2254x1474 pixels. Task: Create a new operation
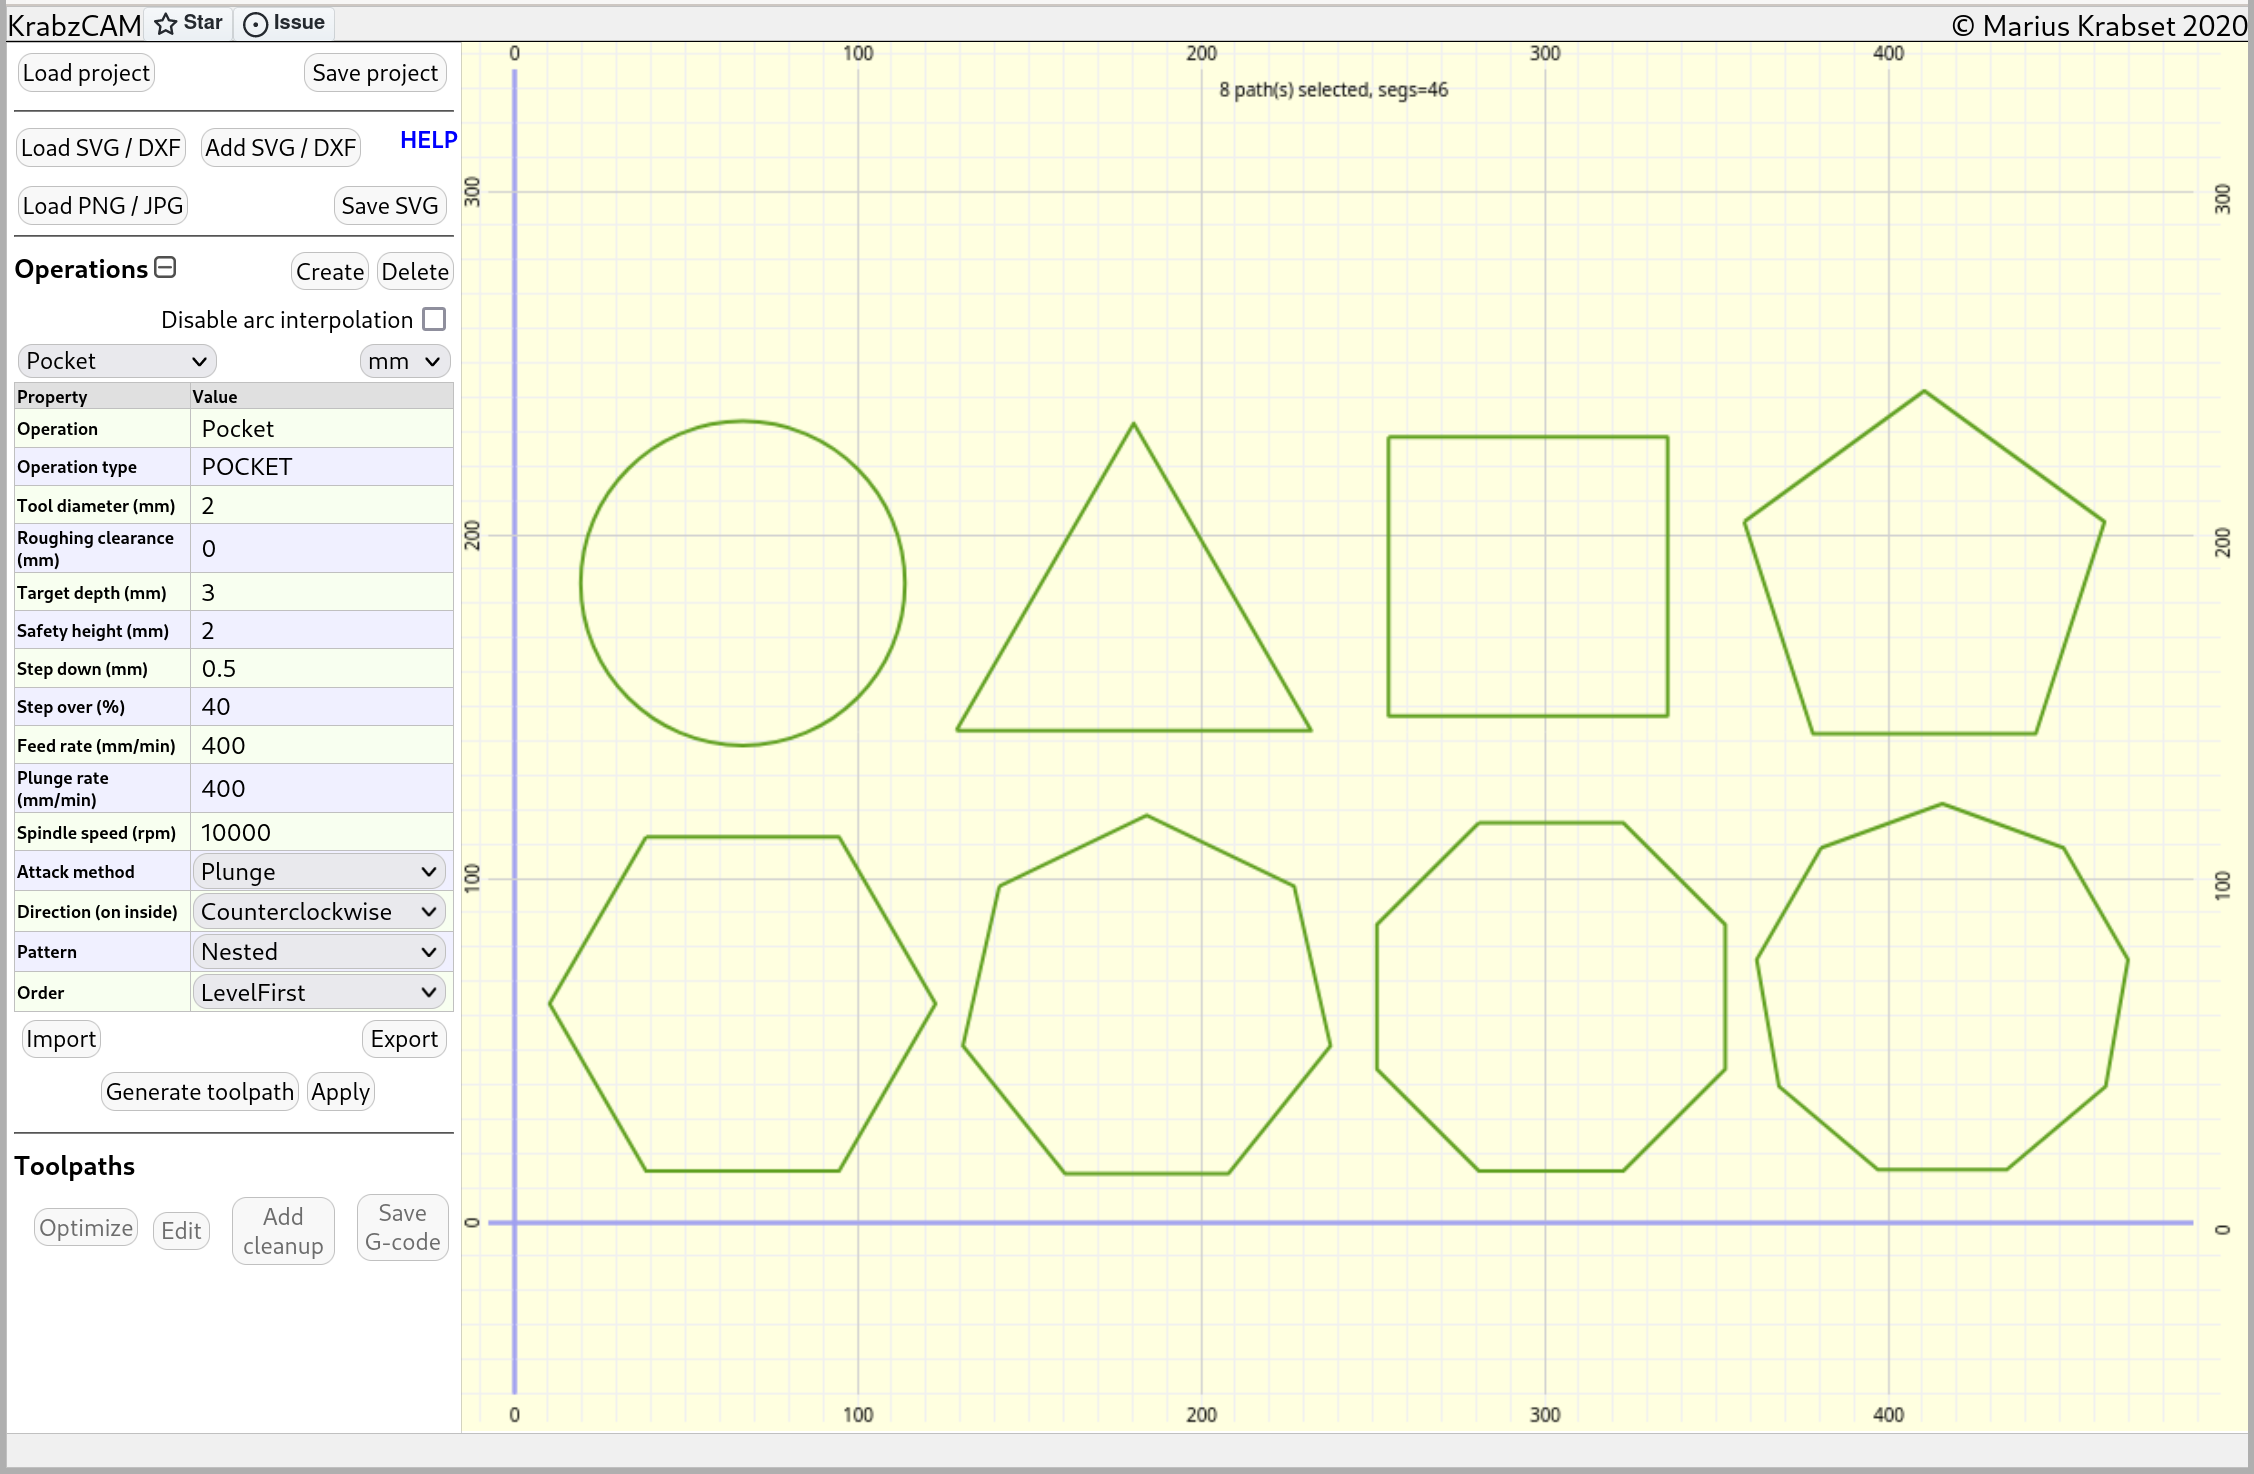[x=330, y=272]
